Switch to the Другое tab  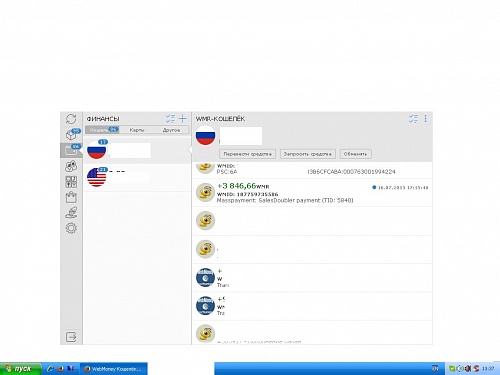(171, 130)
